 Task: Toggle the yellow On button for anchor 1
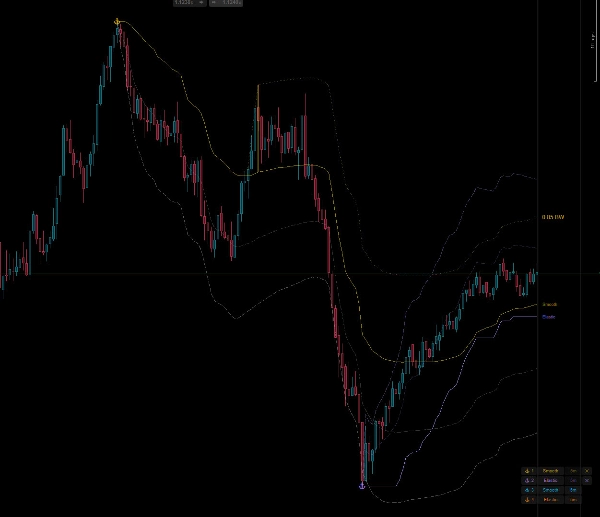(573, 471)
